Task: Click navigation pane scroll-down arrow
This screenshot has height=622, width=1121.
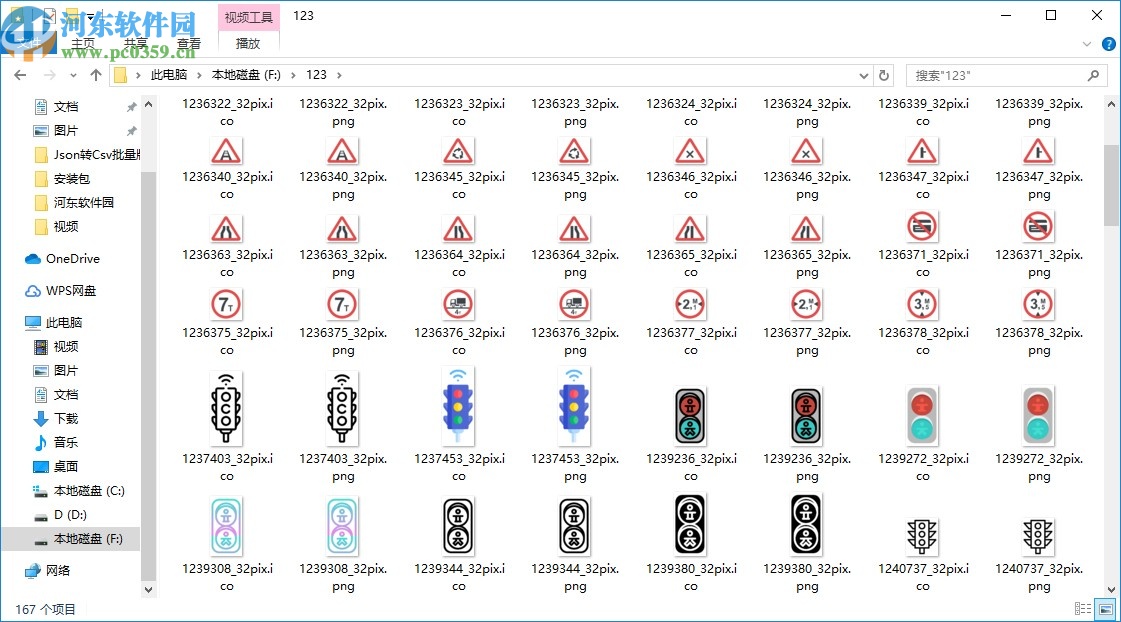Action: click(x=149, y=590)
